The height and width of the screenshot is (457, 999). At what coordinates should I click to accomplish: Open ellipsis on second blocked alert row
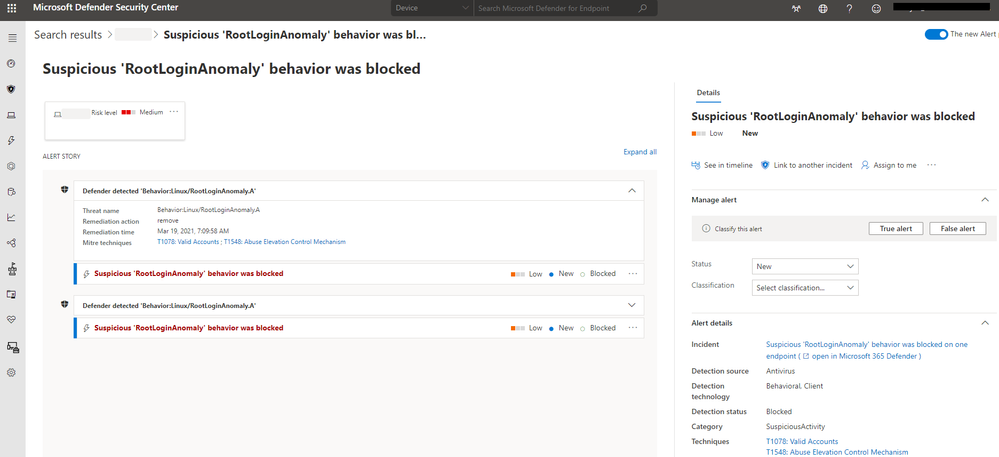point(633,328)
